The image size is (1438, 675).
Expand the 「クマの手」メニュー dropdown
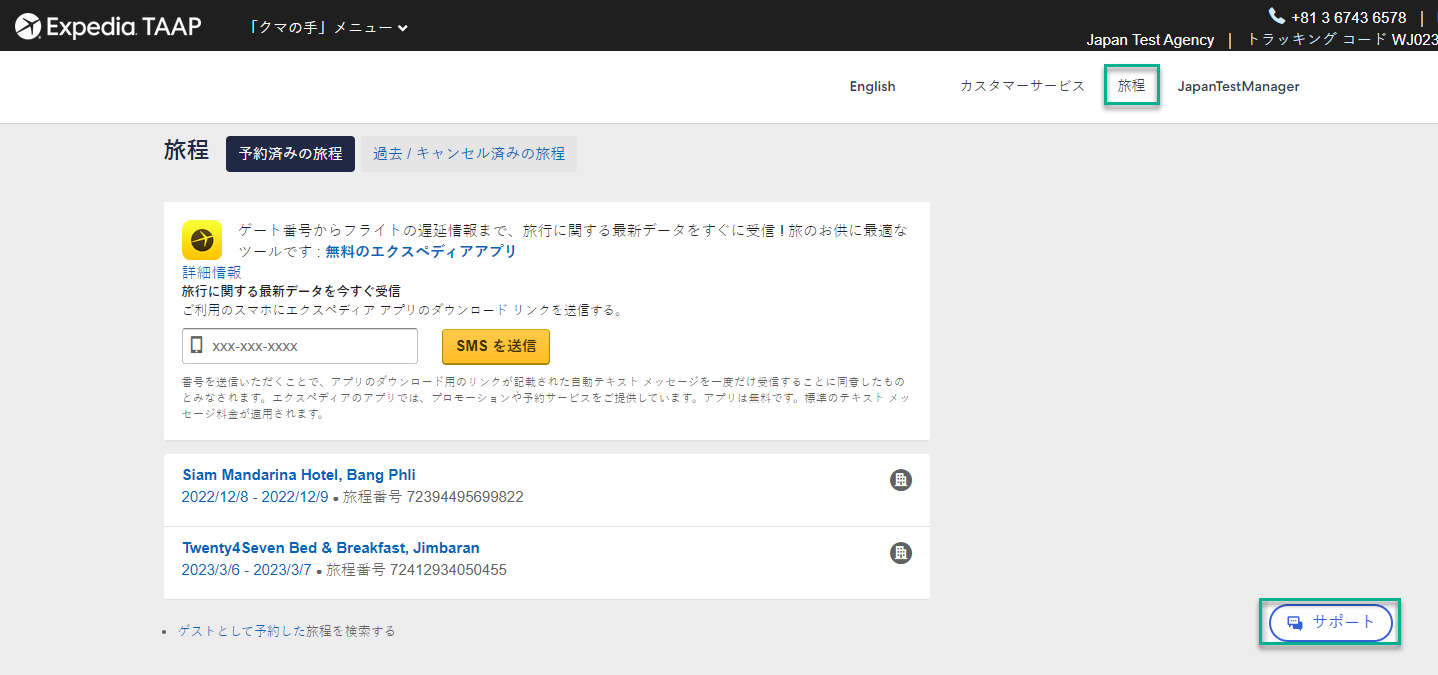pos(328,27)
